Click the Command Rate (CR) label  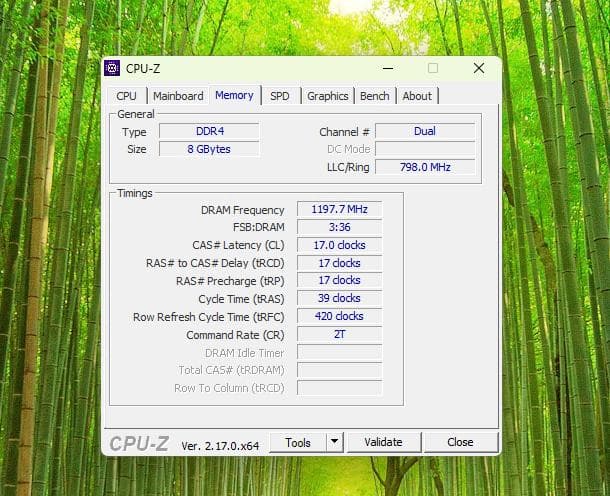(235, 335)
